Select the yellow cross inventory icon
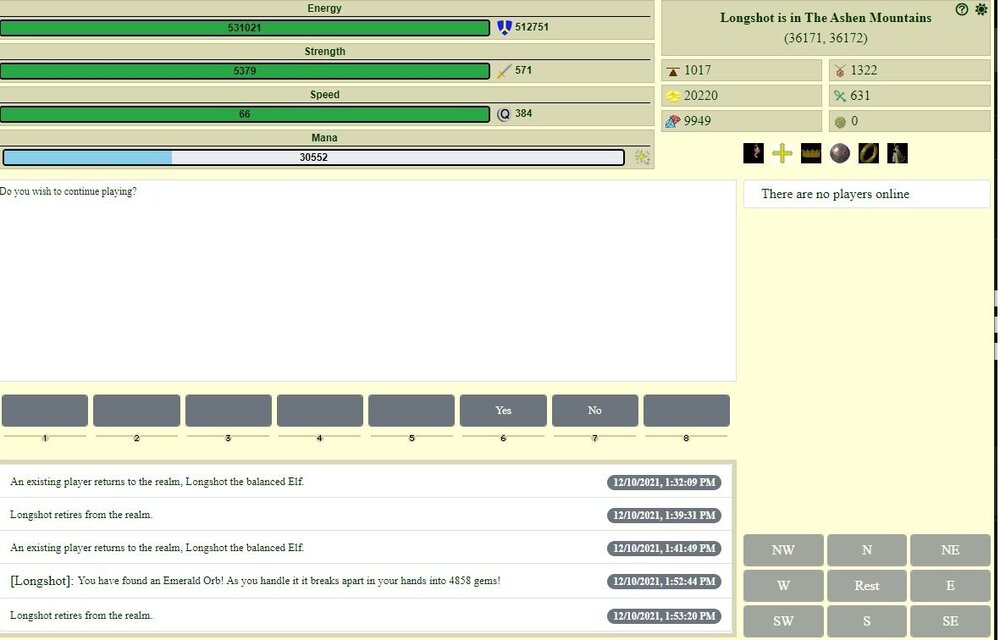The image size is (1000, 640). (x=782, y=153)
